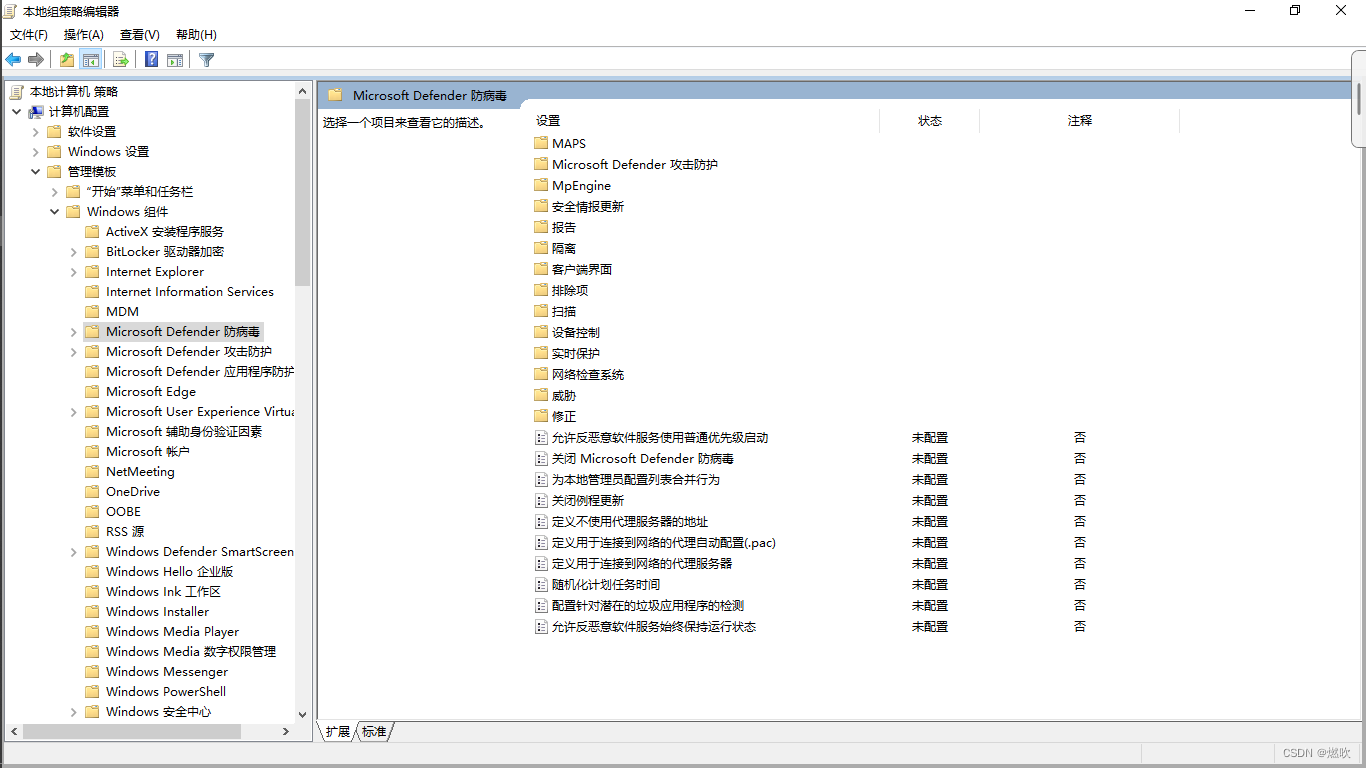This screenshot has height=768, width=1366.
Task: Collapse the Windows 组件 tree node
Action: click(55, 211)
